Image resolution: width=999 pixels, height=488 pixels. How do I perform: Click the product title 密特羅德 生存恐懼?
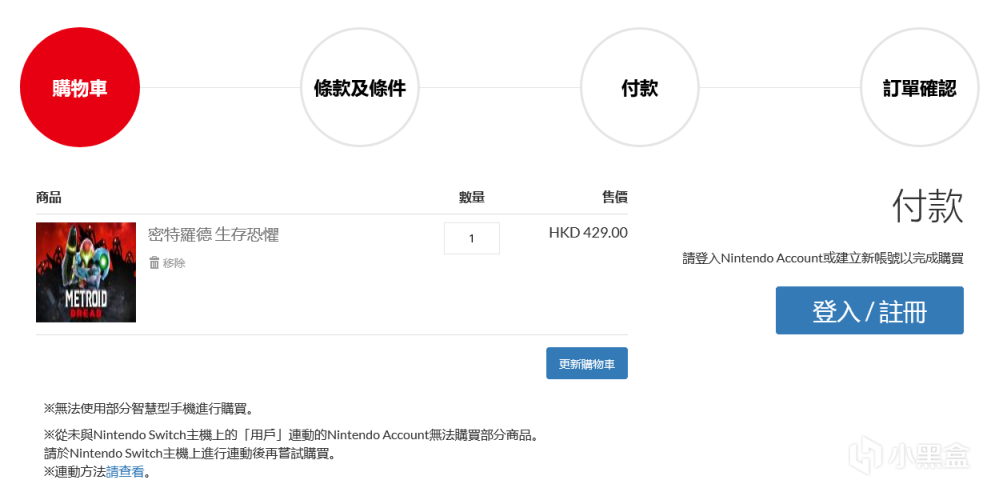click(213, 234)
